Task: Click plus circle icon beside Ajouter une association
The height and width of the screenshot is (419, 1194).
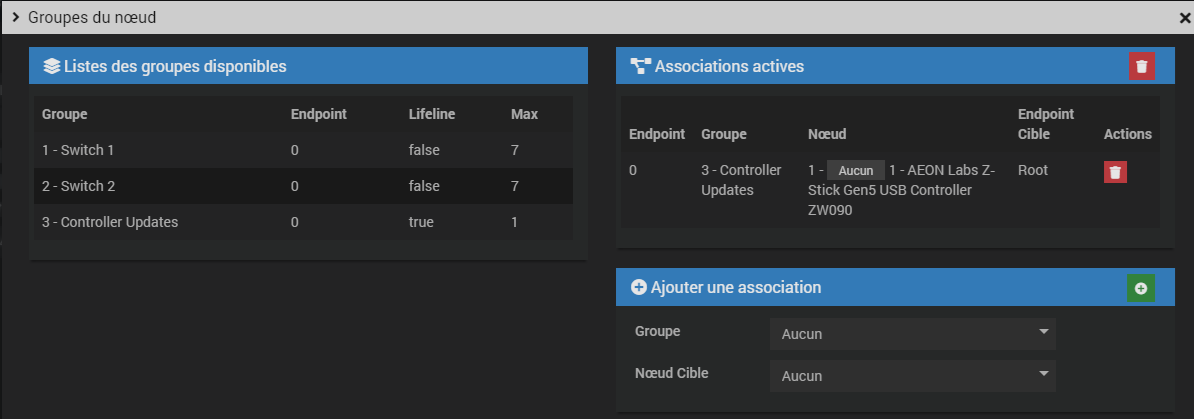Action: pos(639,288)
